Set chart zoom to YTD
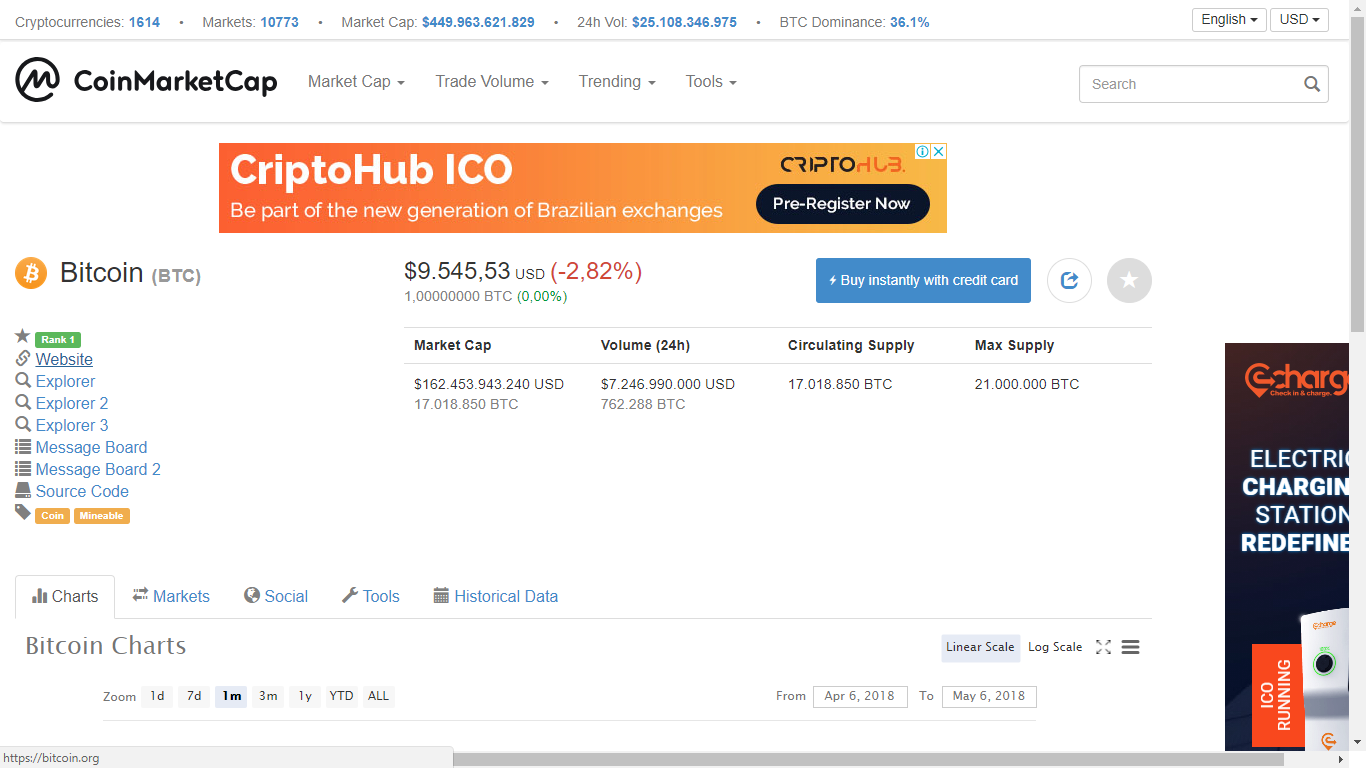The width and height of the screenshot is (1366, 768). click(342, 696)
